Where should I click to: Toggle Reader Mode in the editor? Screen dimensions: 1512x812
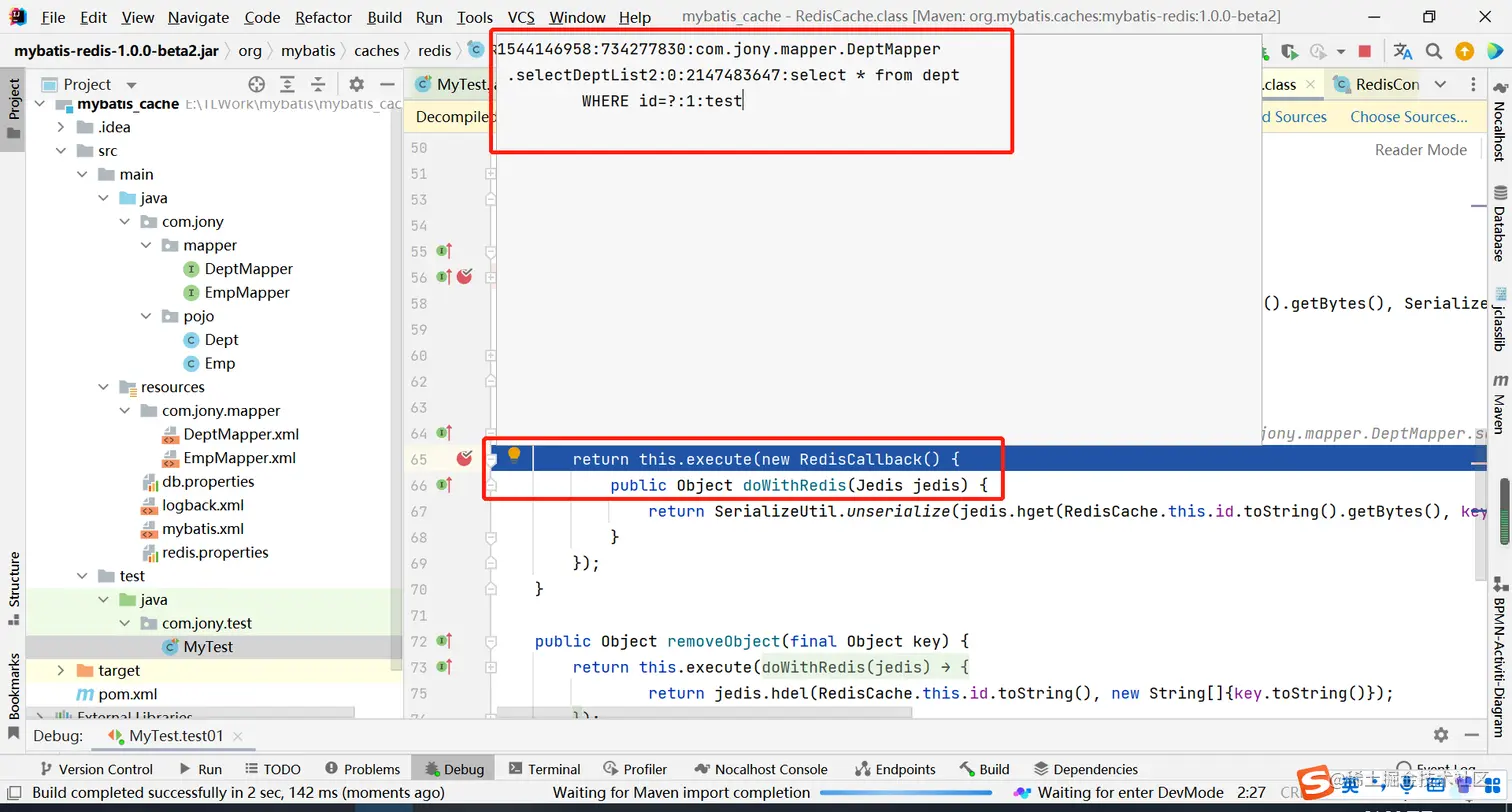coord(1421,150)
